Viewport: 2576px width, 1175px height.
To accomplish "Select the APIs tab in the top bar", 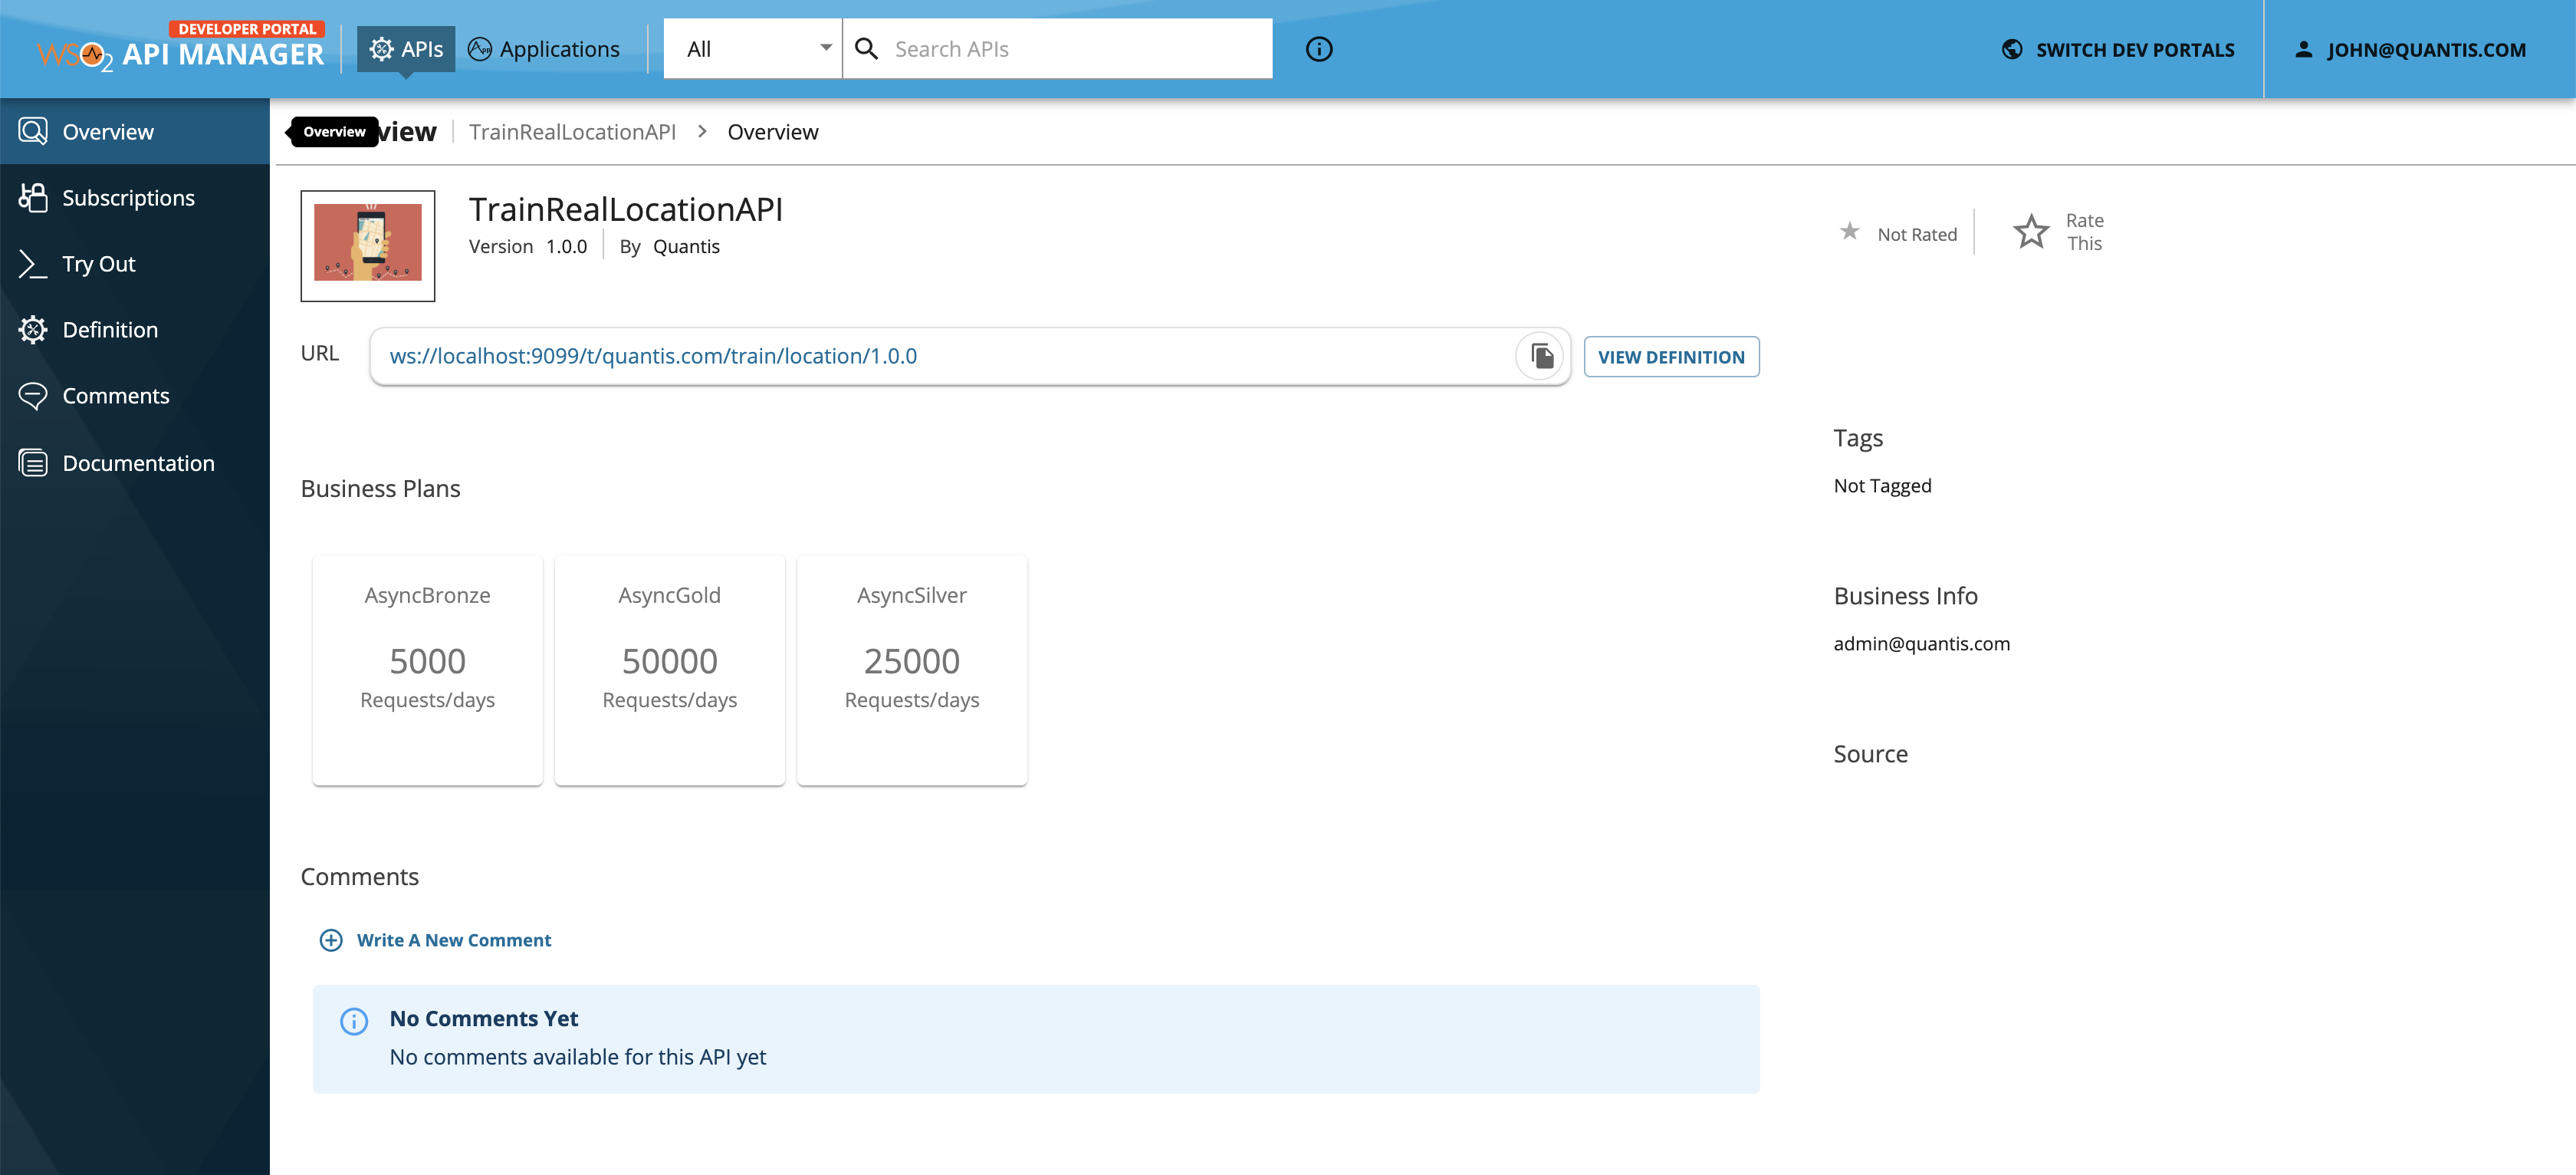I will coord(406,48).
